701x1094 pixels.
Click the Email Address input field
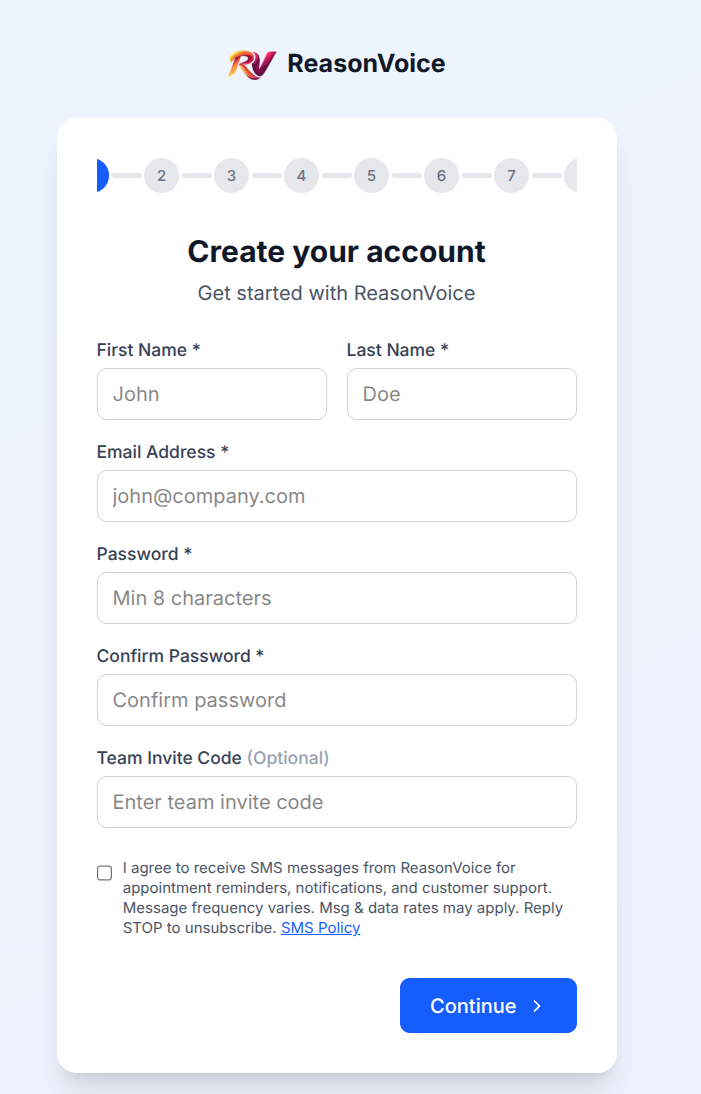coord(336,496)
